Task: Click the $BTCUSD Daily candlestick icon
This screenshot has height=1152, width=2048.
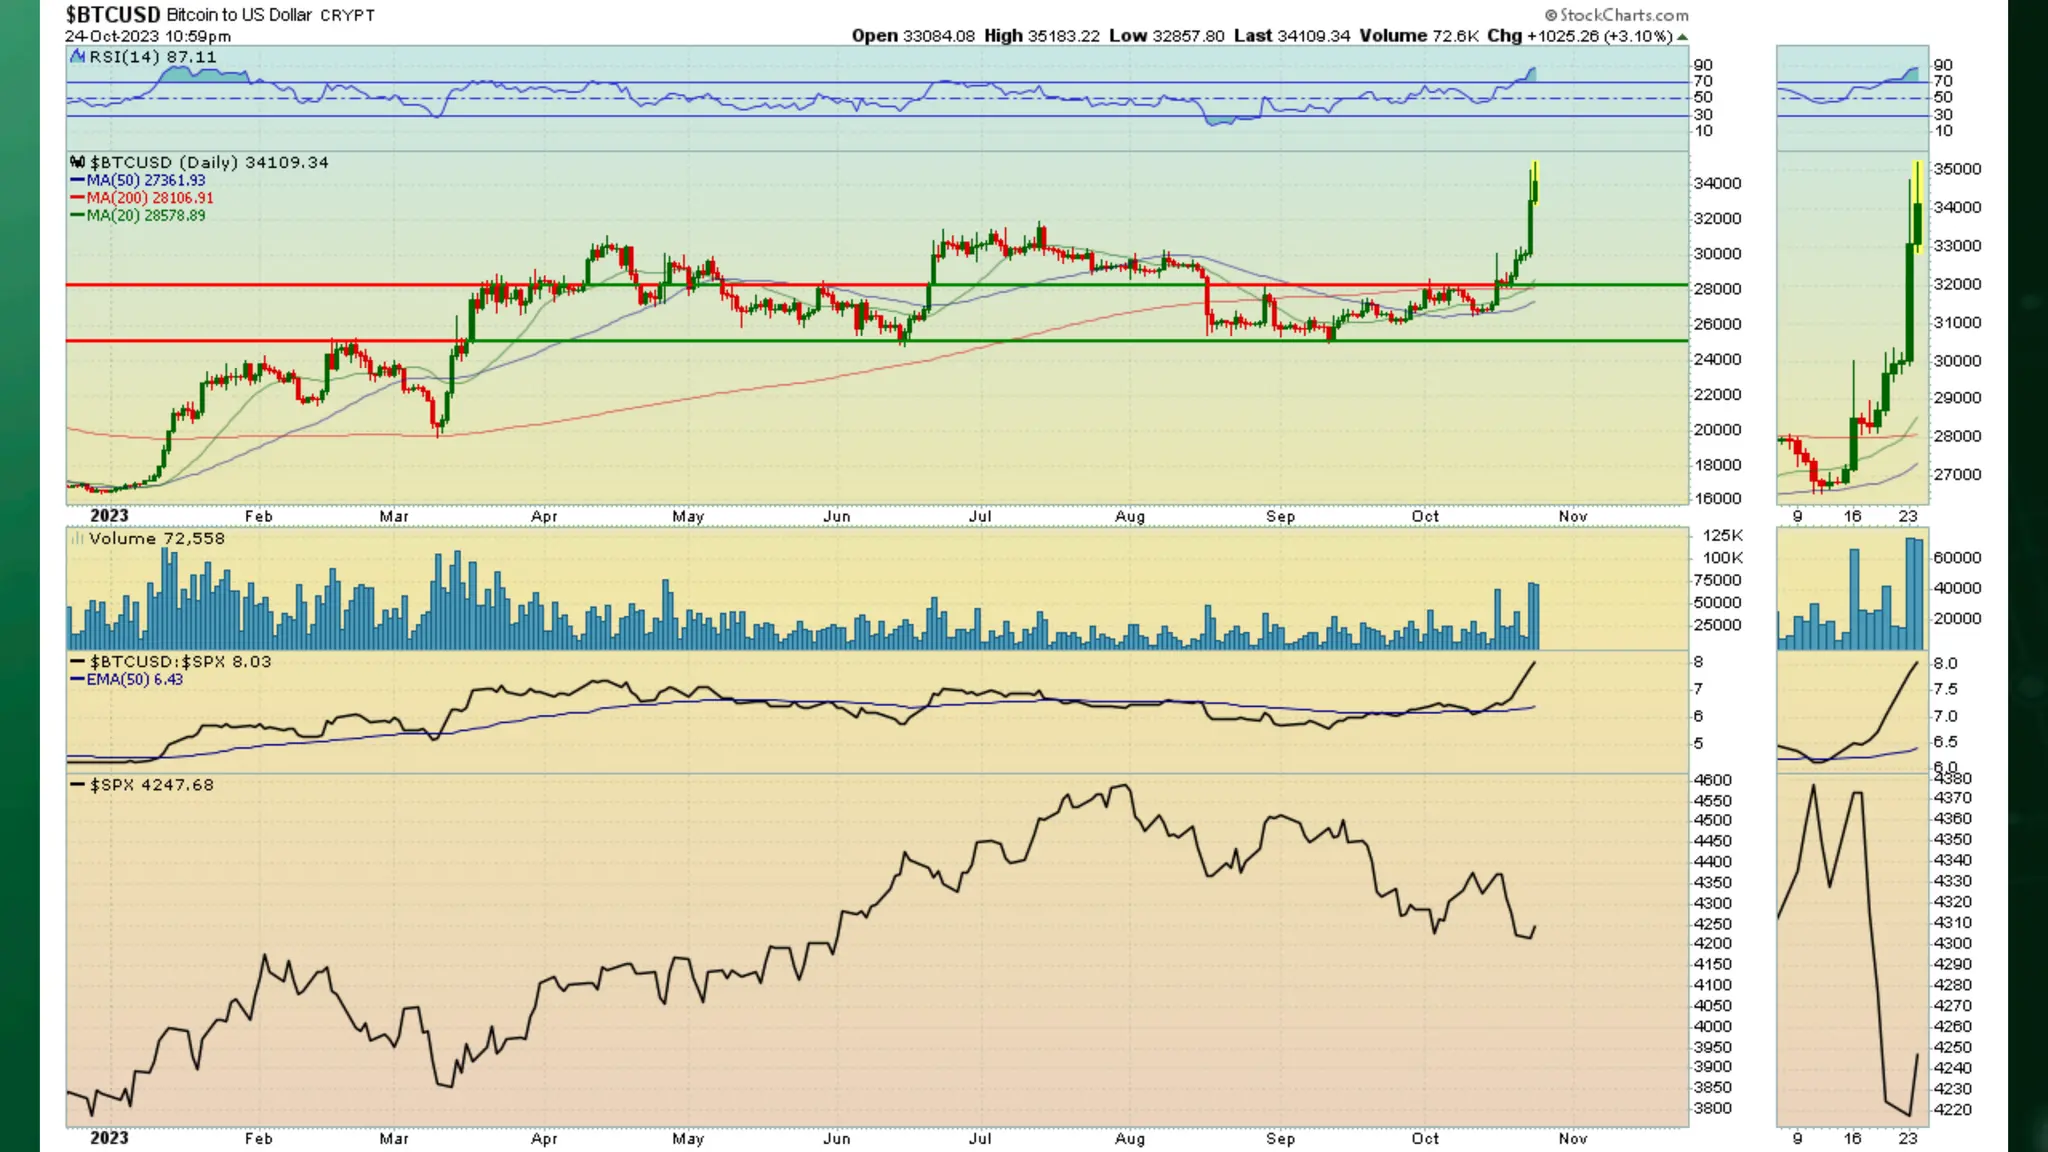Action: [77, 162]
